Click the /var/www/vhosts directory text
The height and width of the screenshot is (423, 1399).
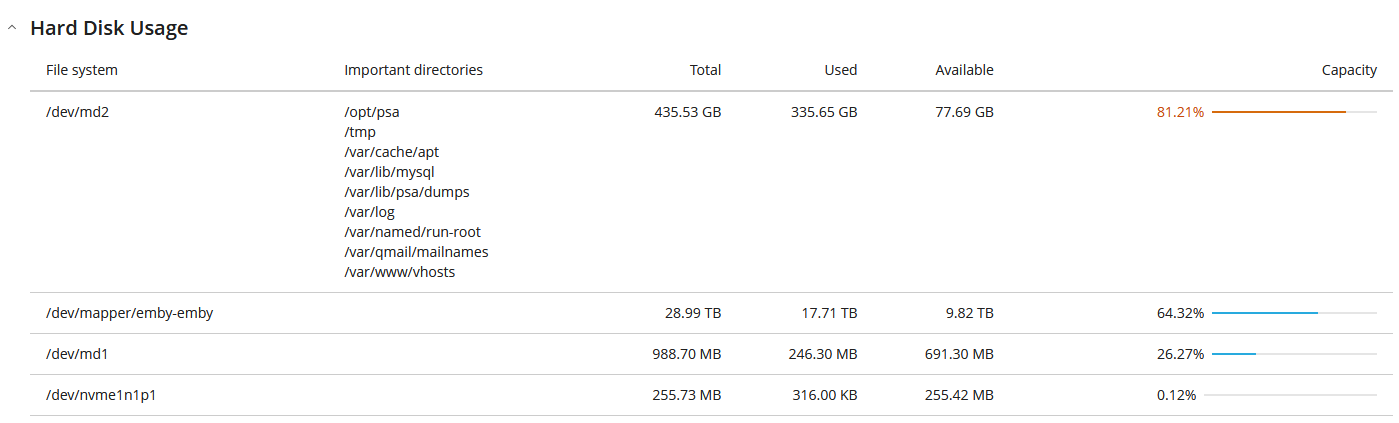point(400,272)
